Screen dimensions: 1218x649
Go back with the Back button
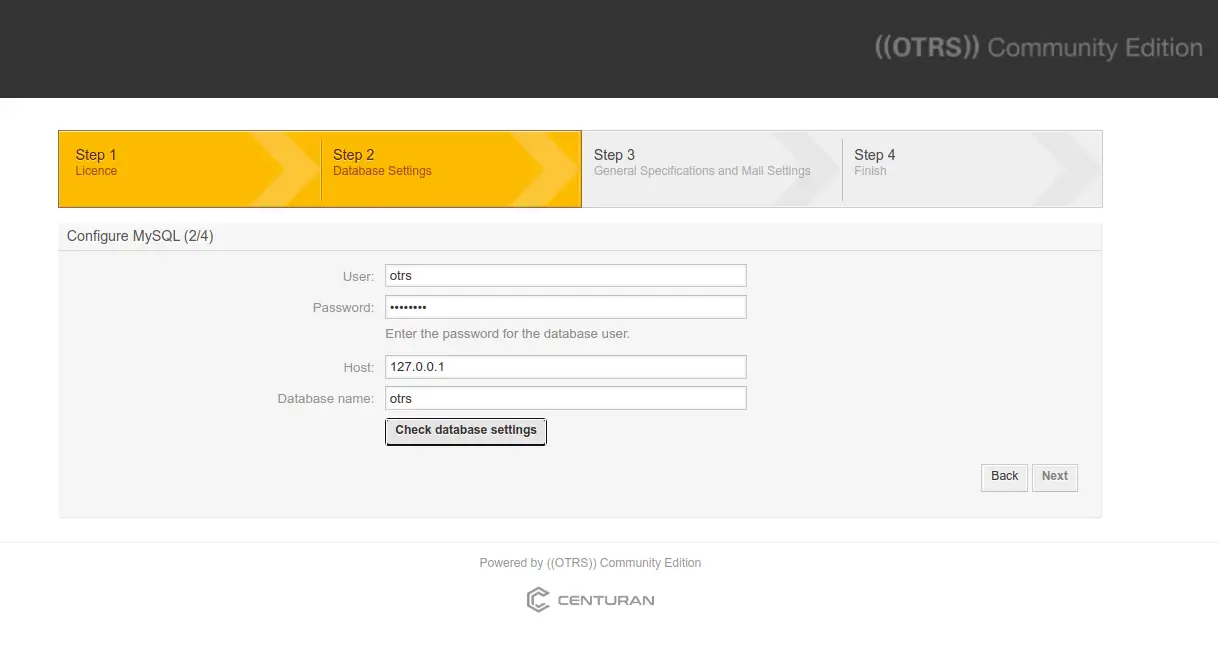1004,477
